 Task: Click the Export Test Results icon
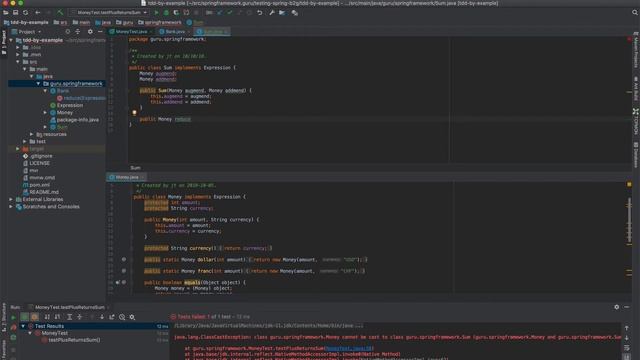112,317
